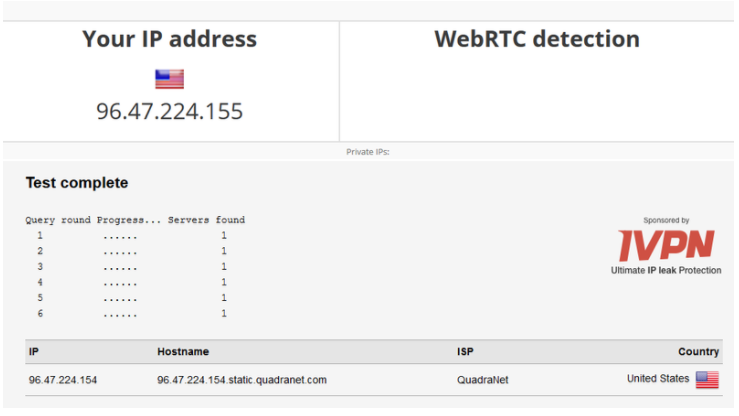This screenshot has width=739, height=416.
Task: Click the Servers found column label
Action: [x=206, y=220]
